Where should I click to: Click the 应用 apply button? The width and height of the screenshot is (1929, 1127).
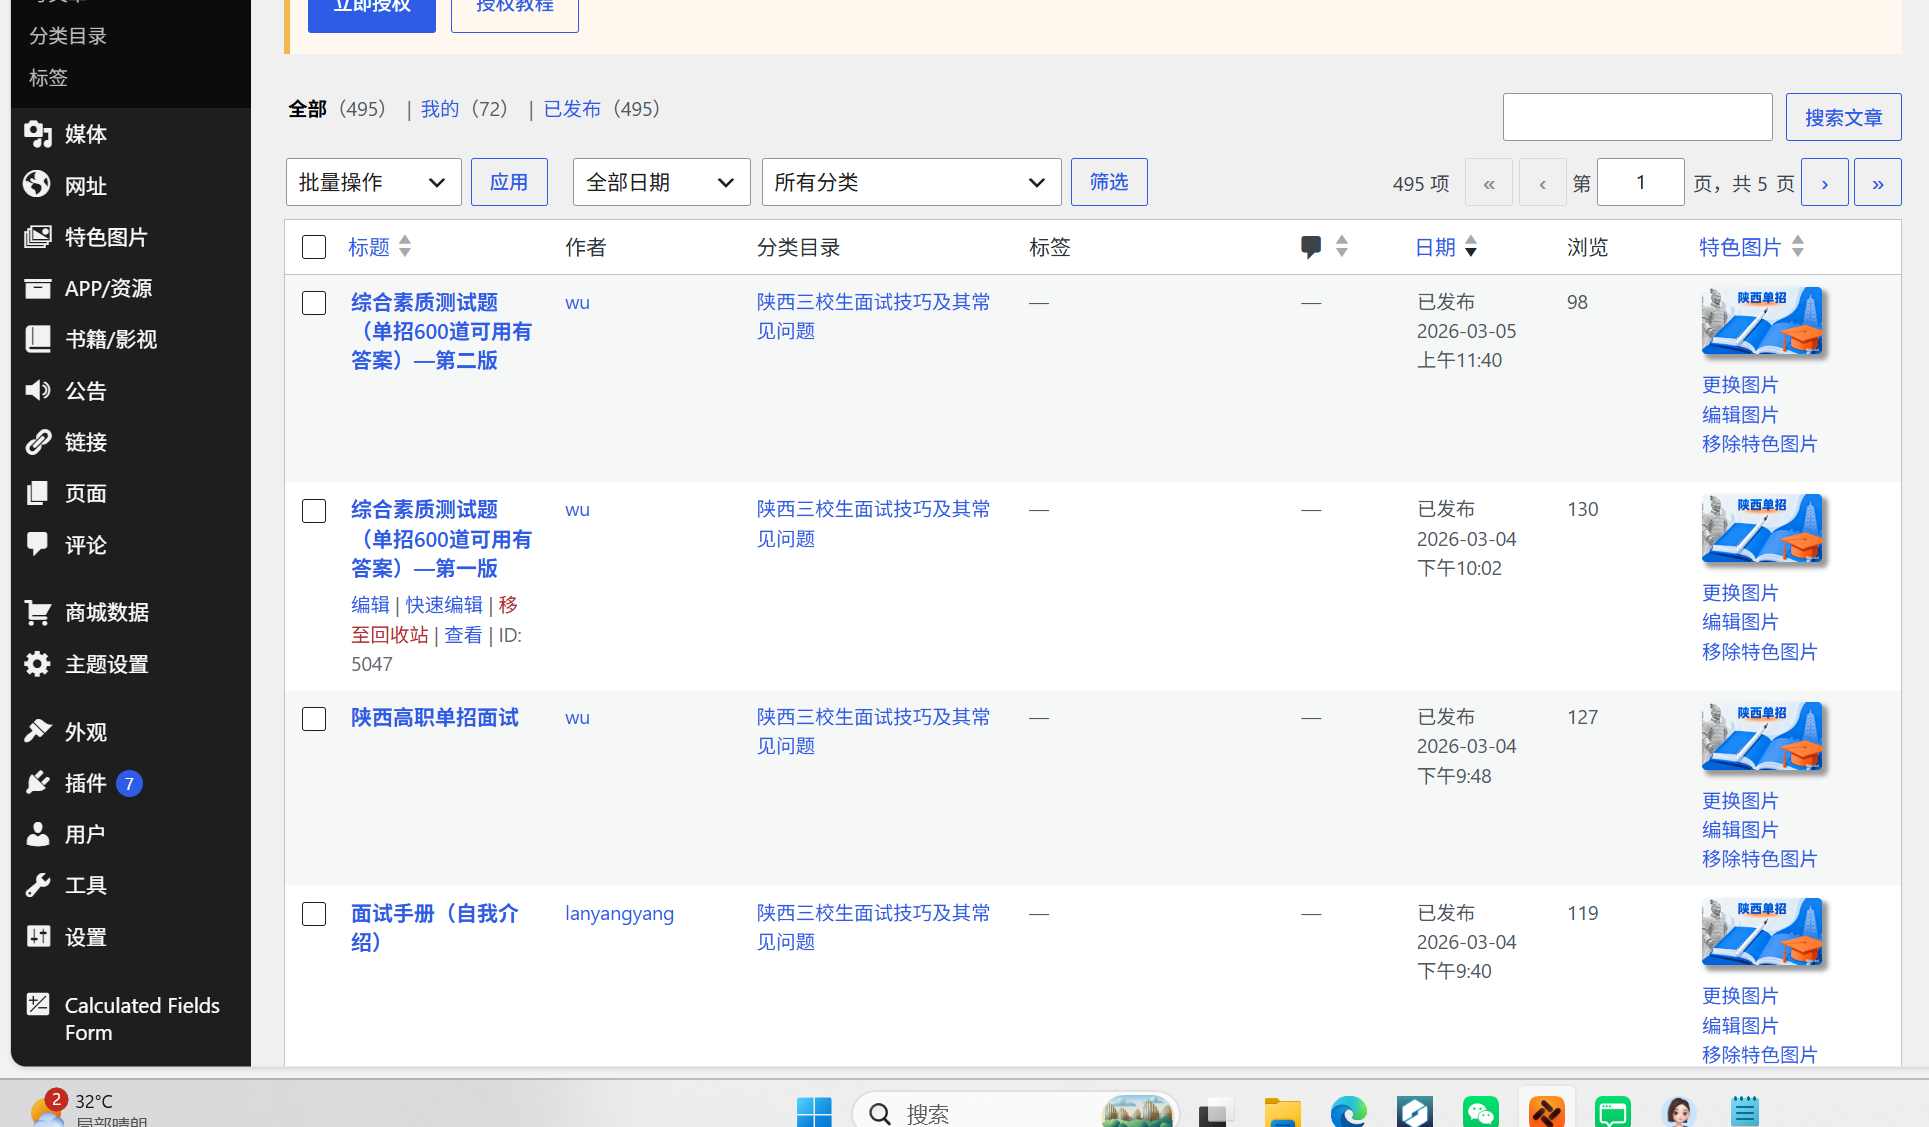(x=509, y=182)
